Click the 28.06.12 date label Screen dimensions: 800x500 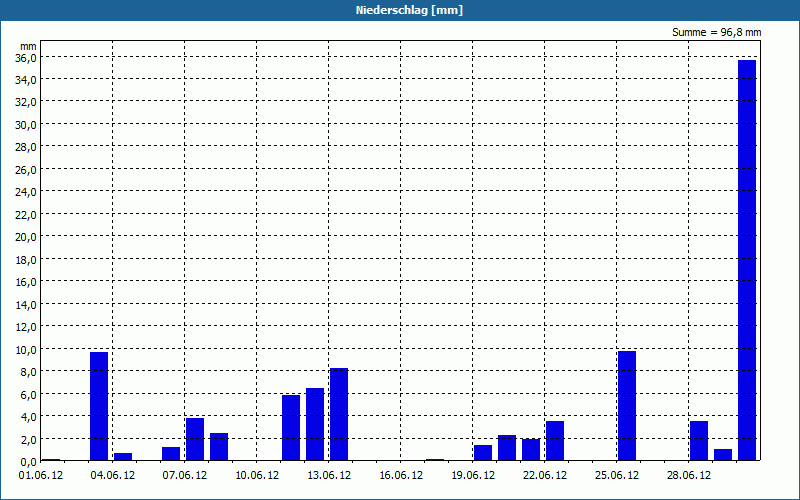pyautogui.click(x=689, y=476)
